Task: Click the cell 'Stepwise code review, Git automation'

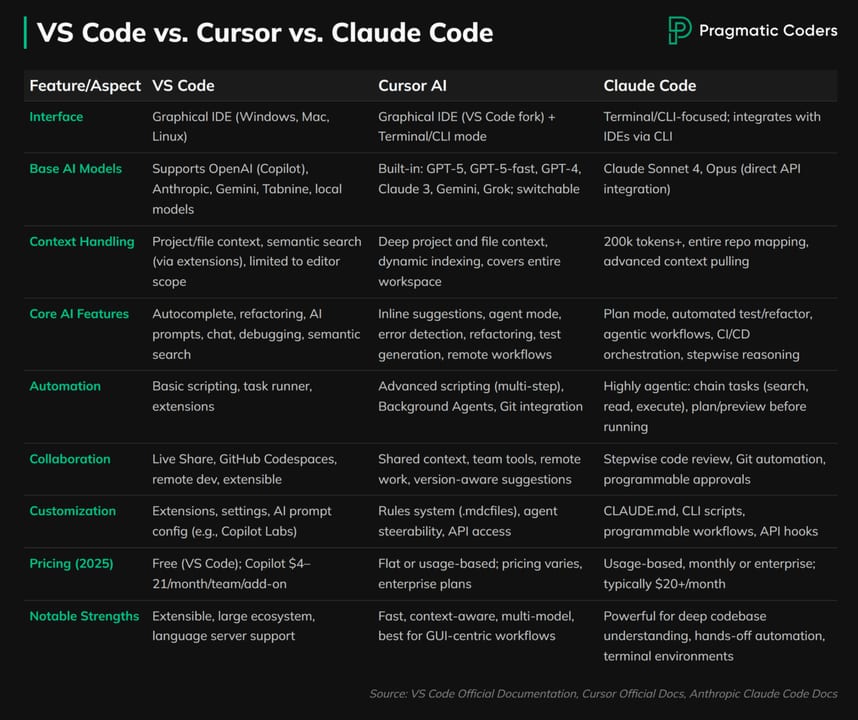Action: tap(715, 469)
